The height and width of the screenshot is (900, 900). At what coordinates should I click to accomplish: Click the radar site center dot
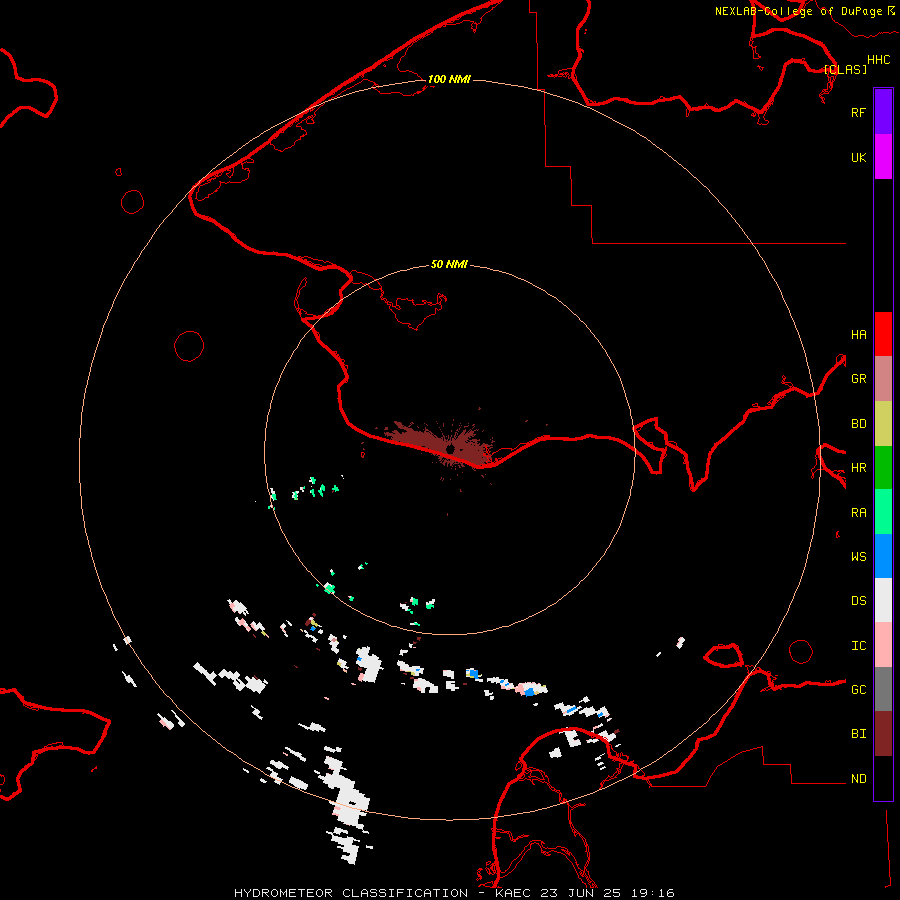pyautogui.click(x=451, y=449)
